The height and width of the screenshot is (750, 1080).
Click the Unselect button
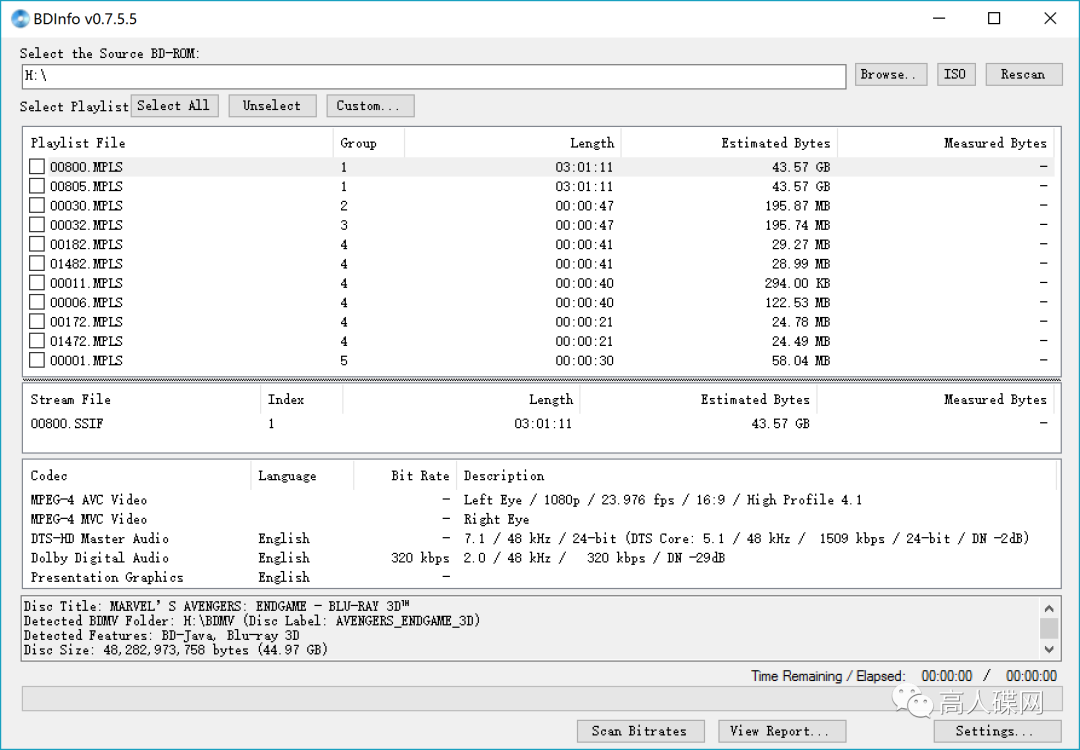[272, 105]
